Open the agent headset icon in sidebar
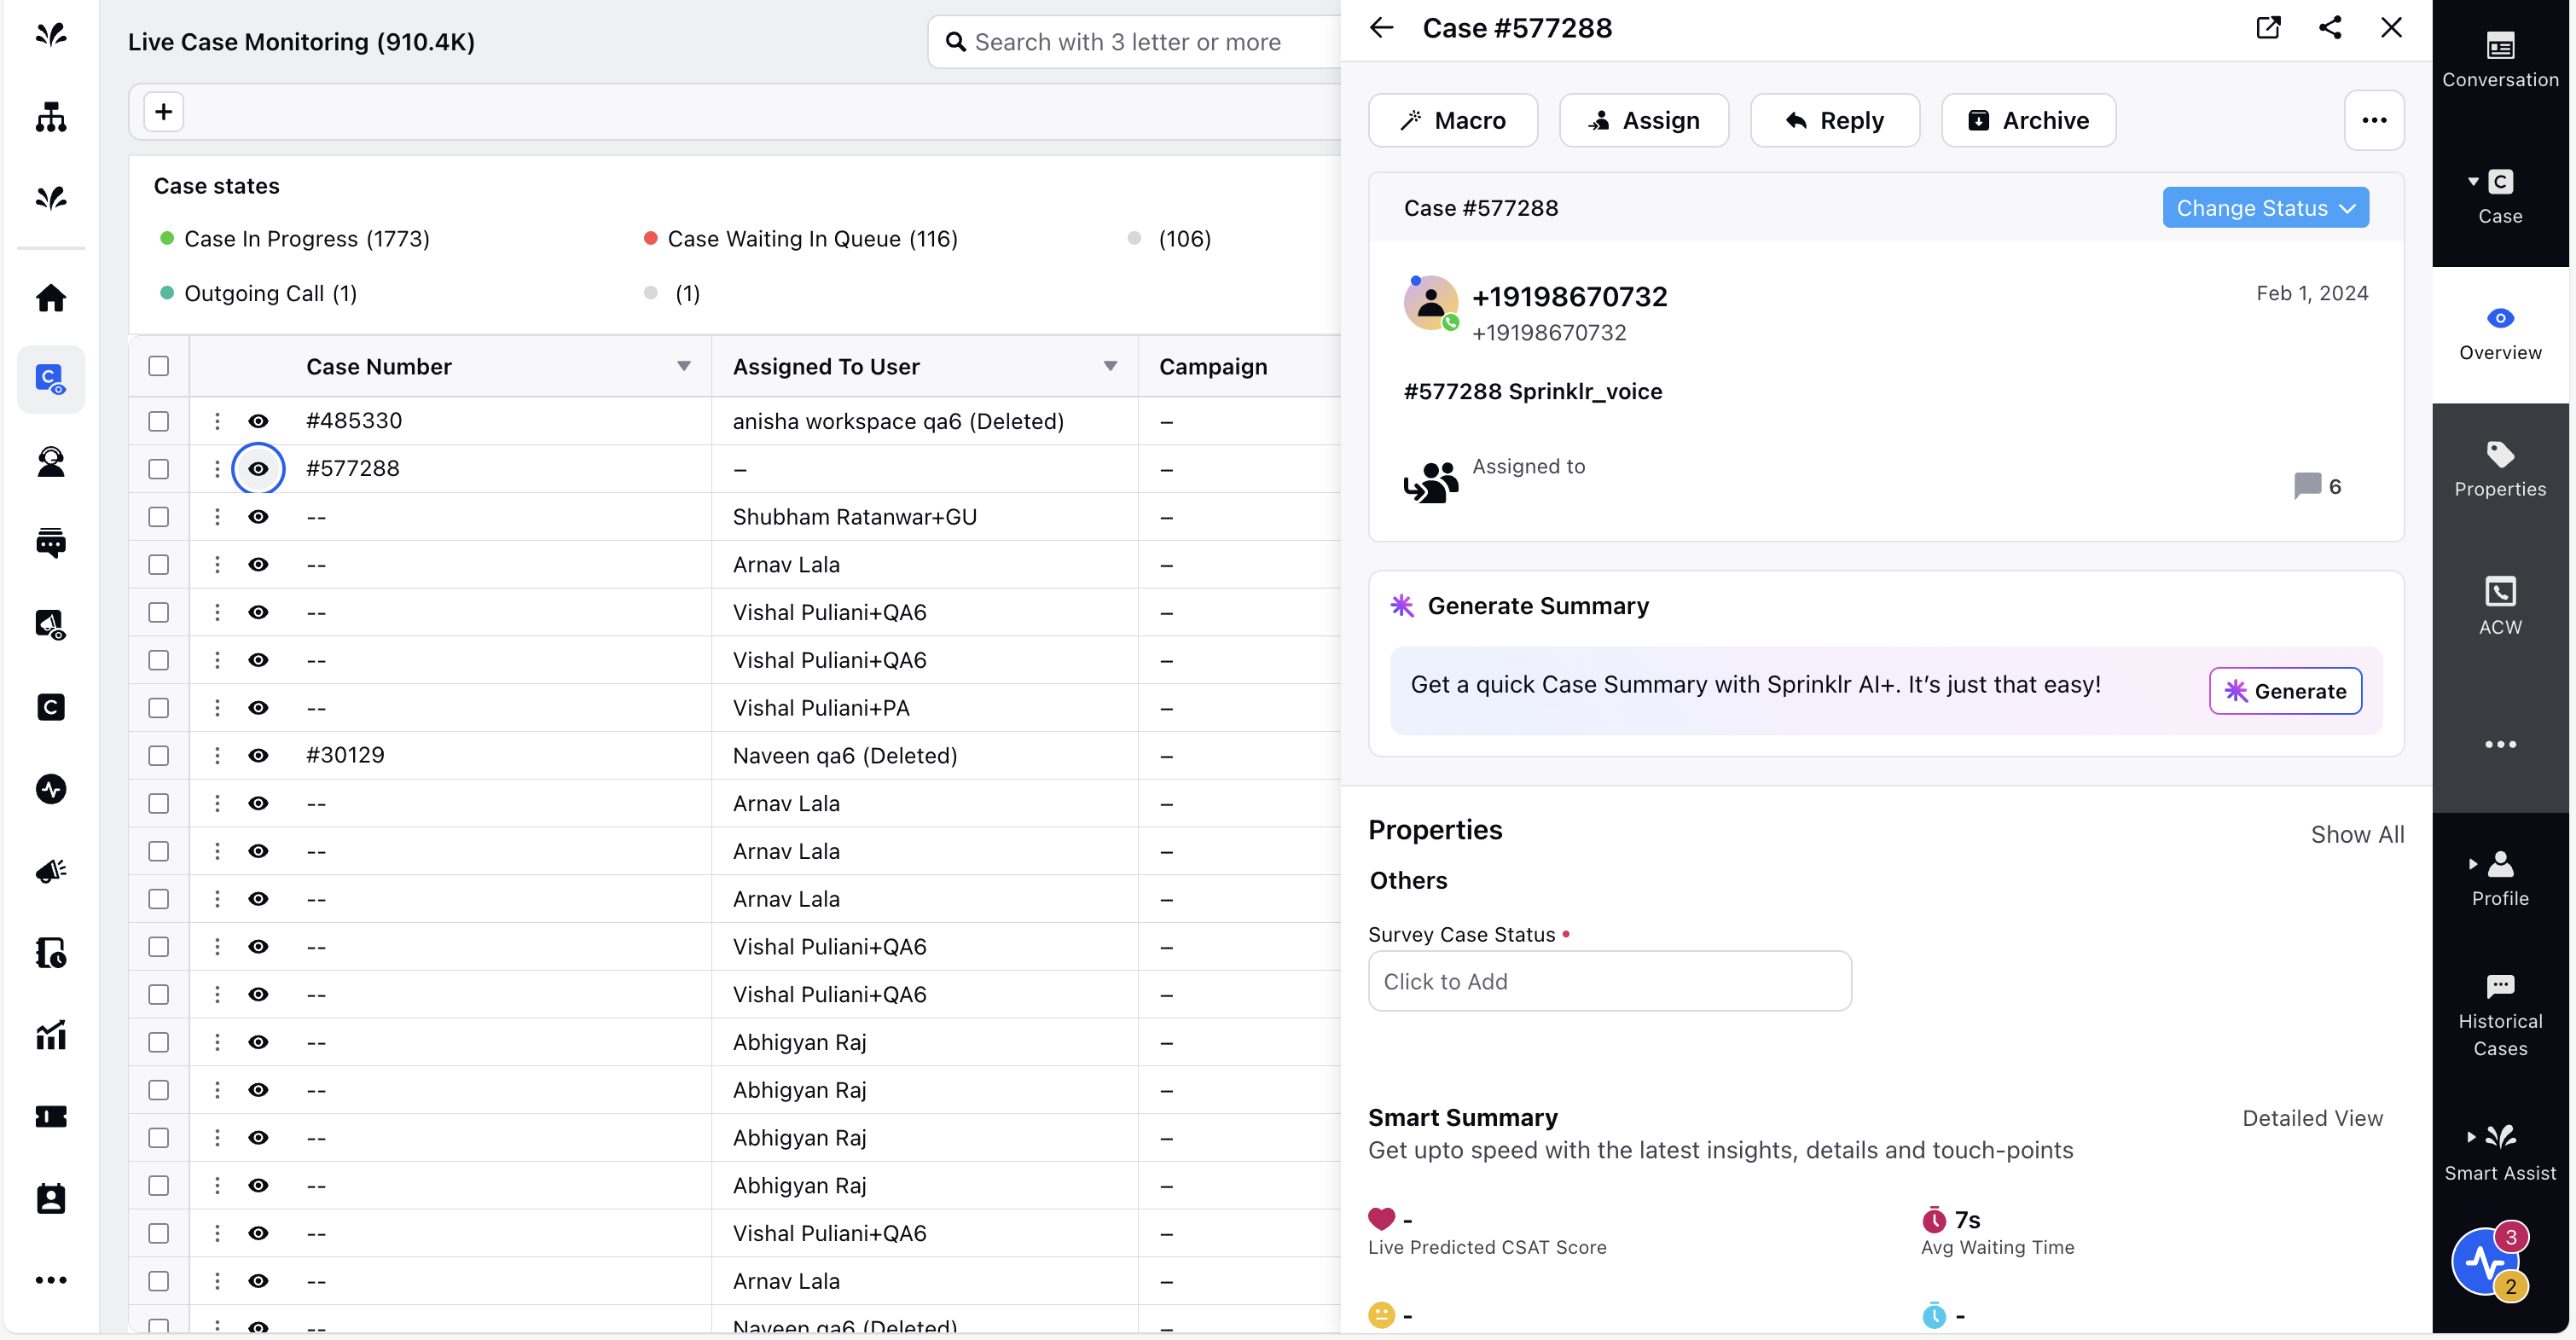Viewport: 2576px width, 1340px height. pos(51,461)
